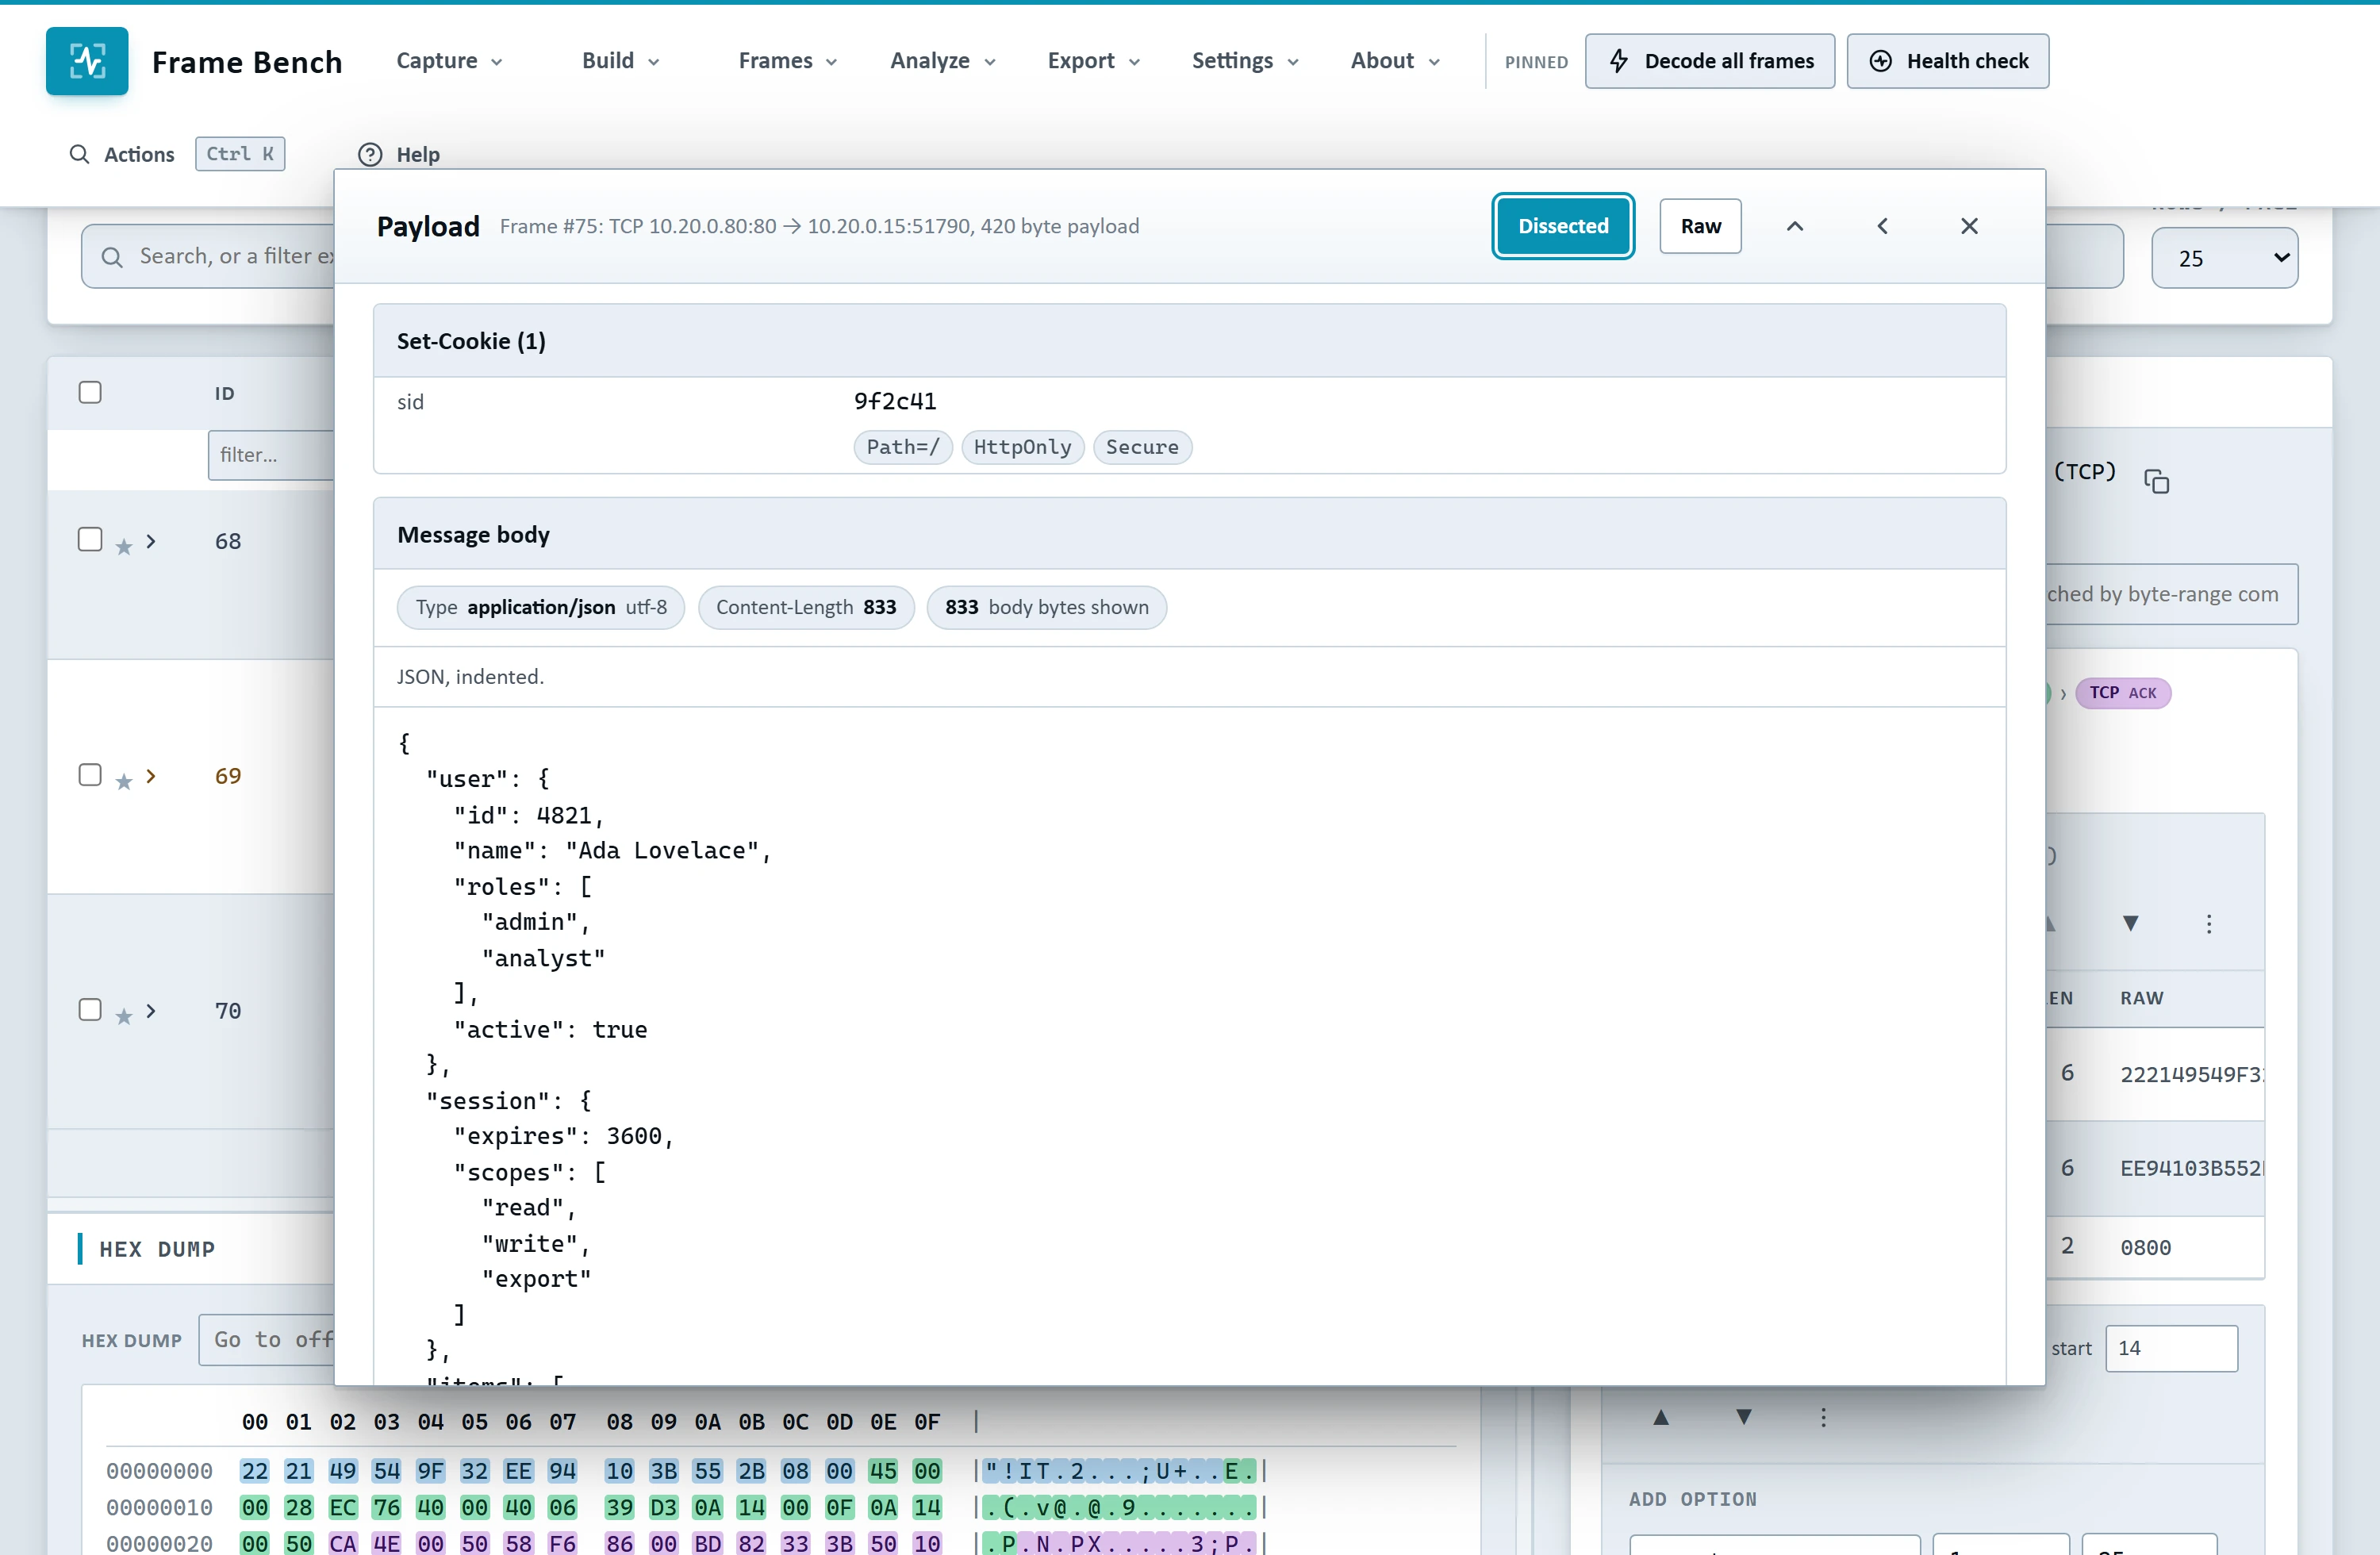The width and height of the screenshot is (2380, 1555).
Task: Open the rows-per-page dropdown showing 25
Action: tap(2224, 258)
